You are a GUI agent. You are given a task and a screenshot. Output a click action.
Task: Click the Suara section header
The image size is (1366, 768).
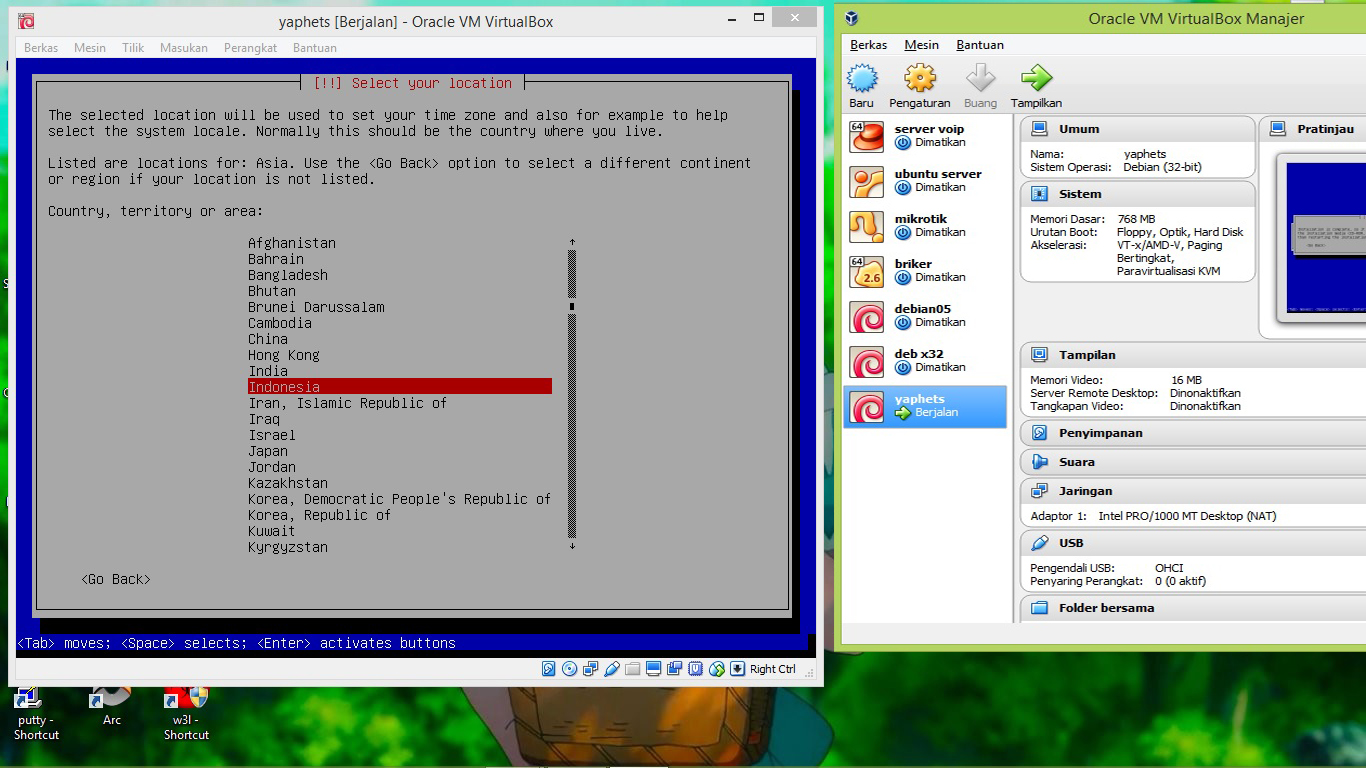tap(1194, 462)
